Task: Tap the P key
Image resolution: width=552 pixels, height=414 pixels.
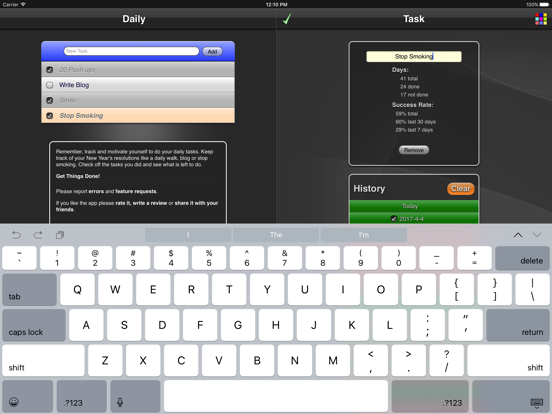Action: 419,290
